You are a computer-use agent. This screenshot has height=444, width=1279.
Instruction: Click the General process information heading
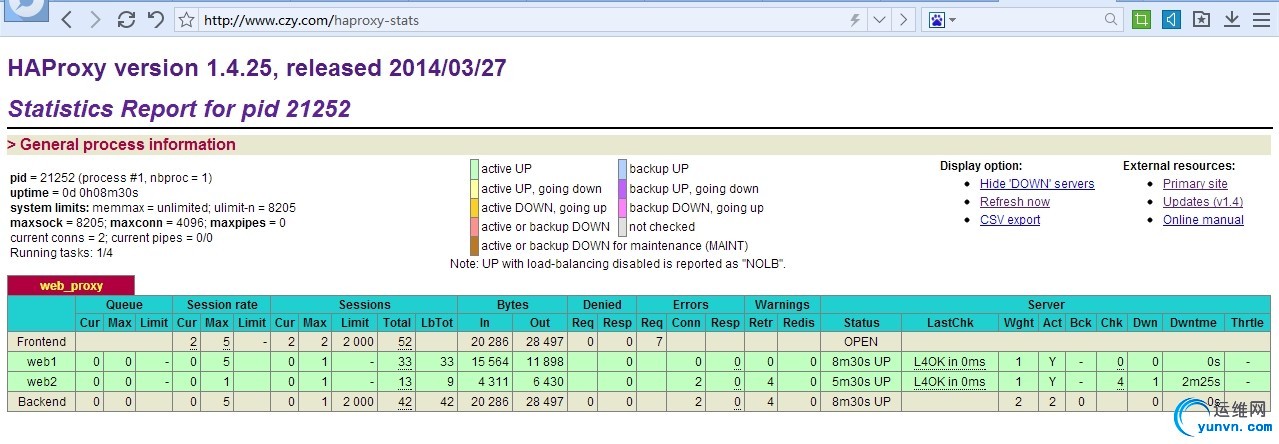[x=121, y=144]
